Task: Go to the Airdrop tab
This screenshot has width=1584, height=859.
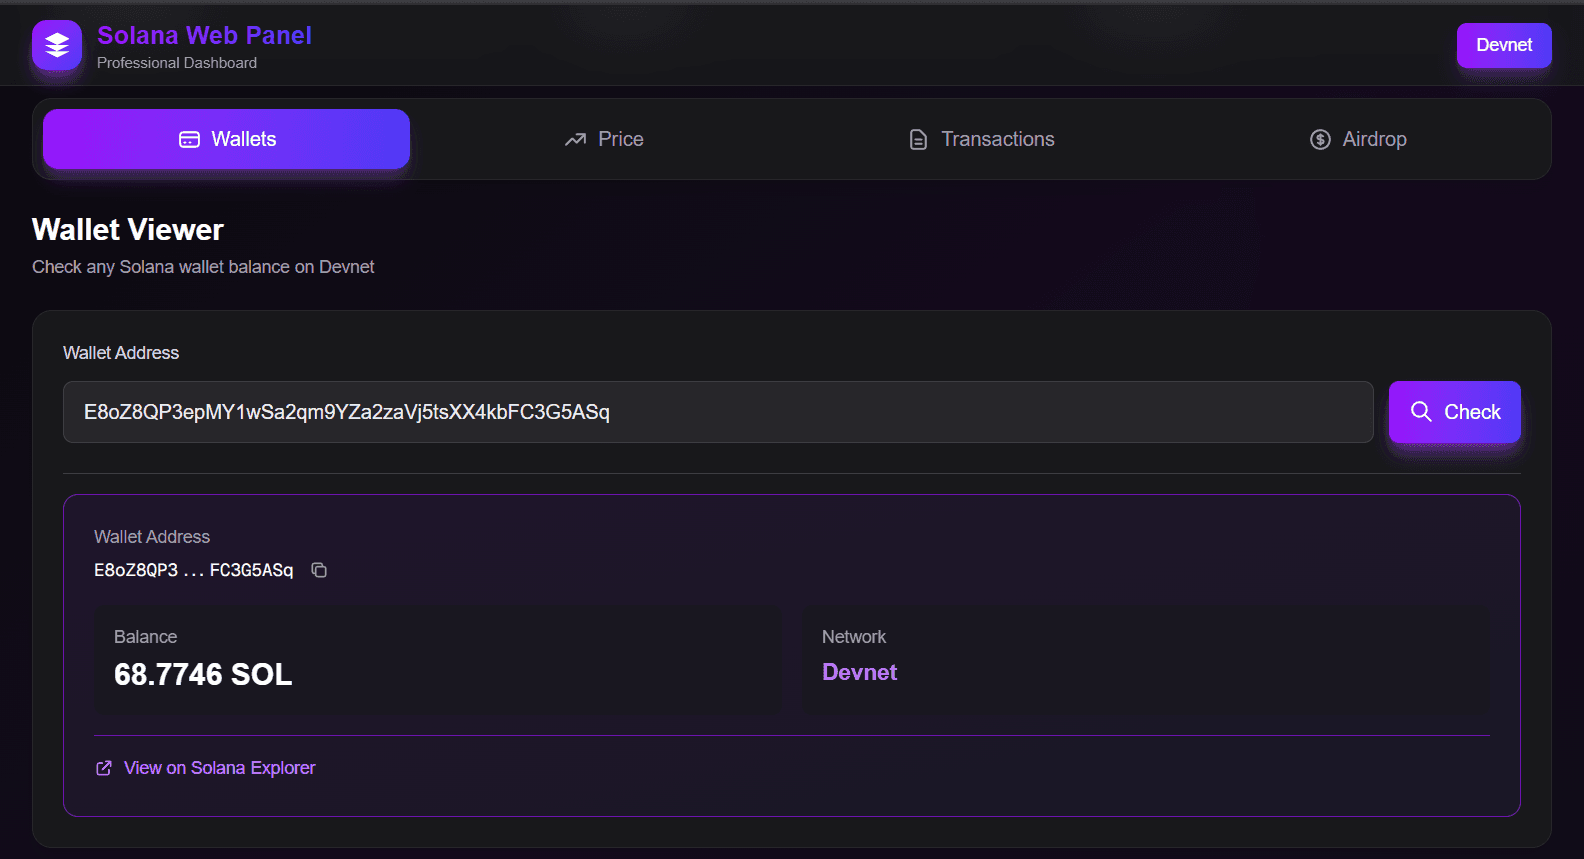Action: [1374, 139]
